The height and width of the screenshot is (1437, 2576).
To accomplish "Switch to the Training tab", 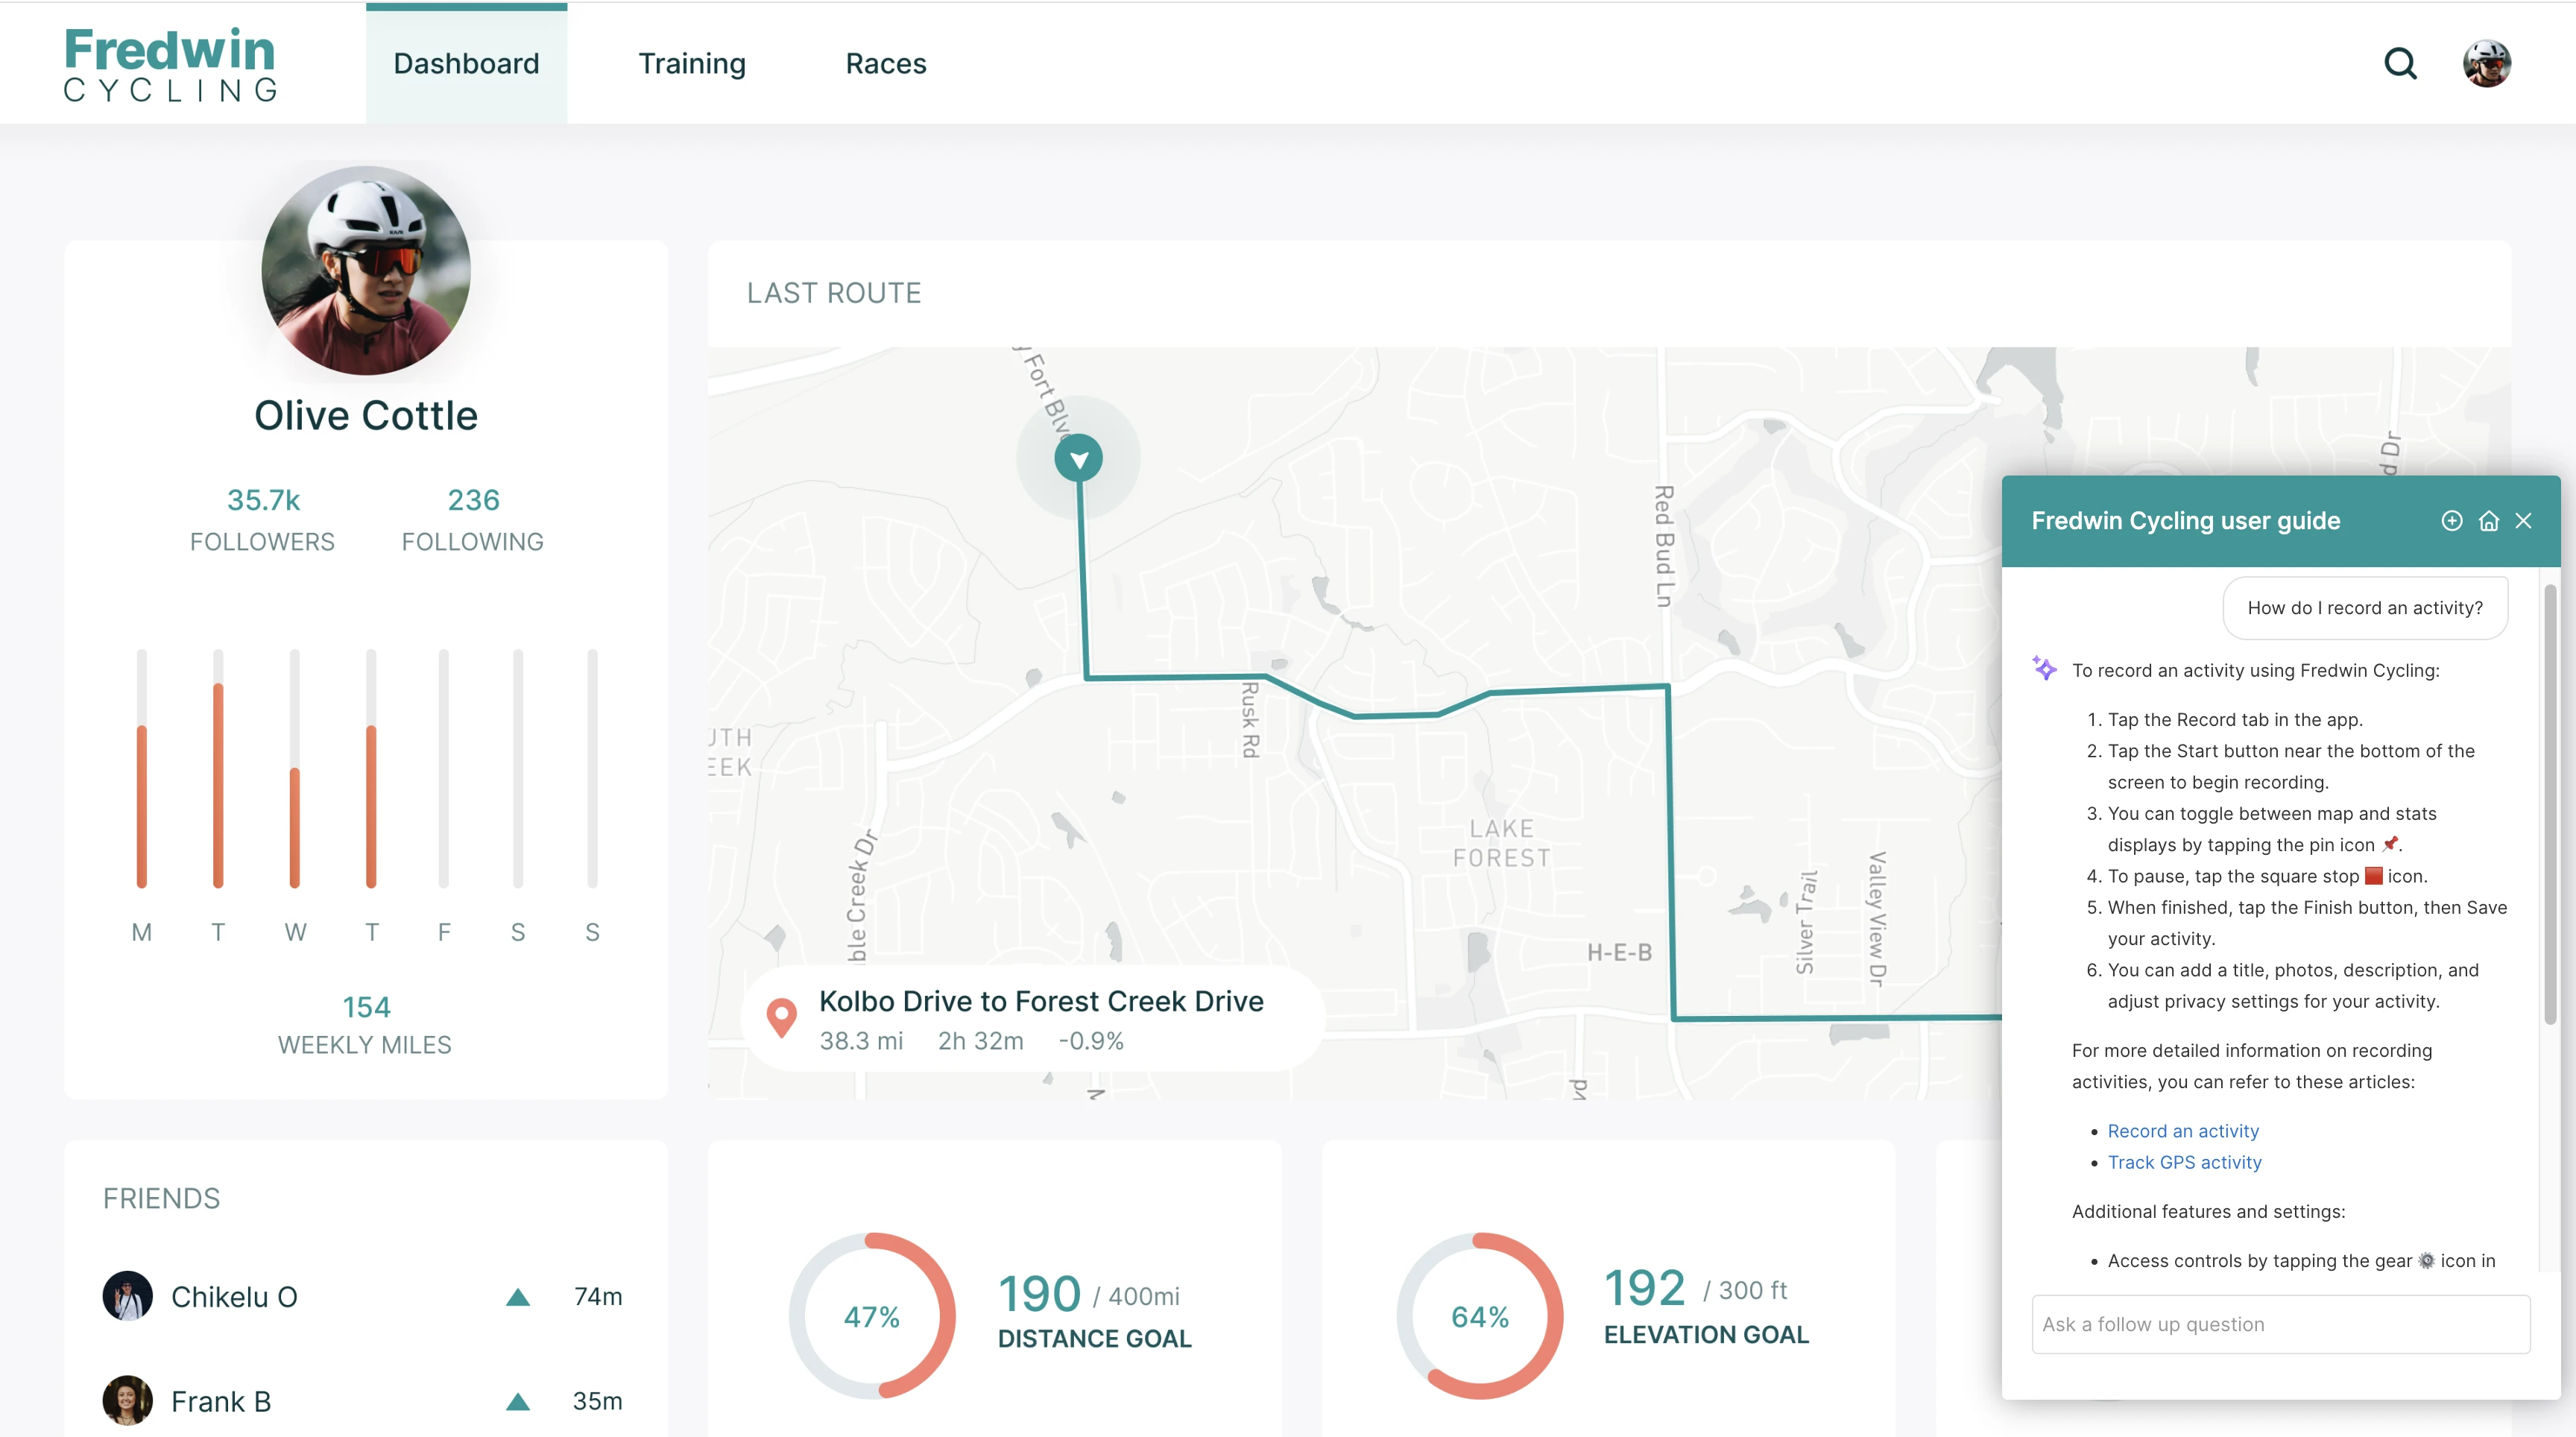I will (691, 64).
